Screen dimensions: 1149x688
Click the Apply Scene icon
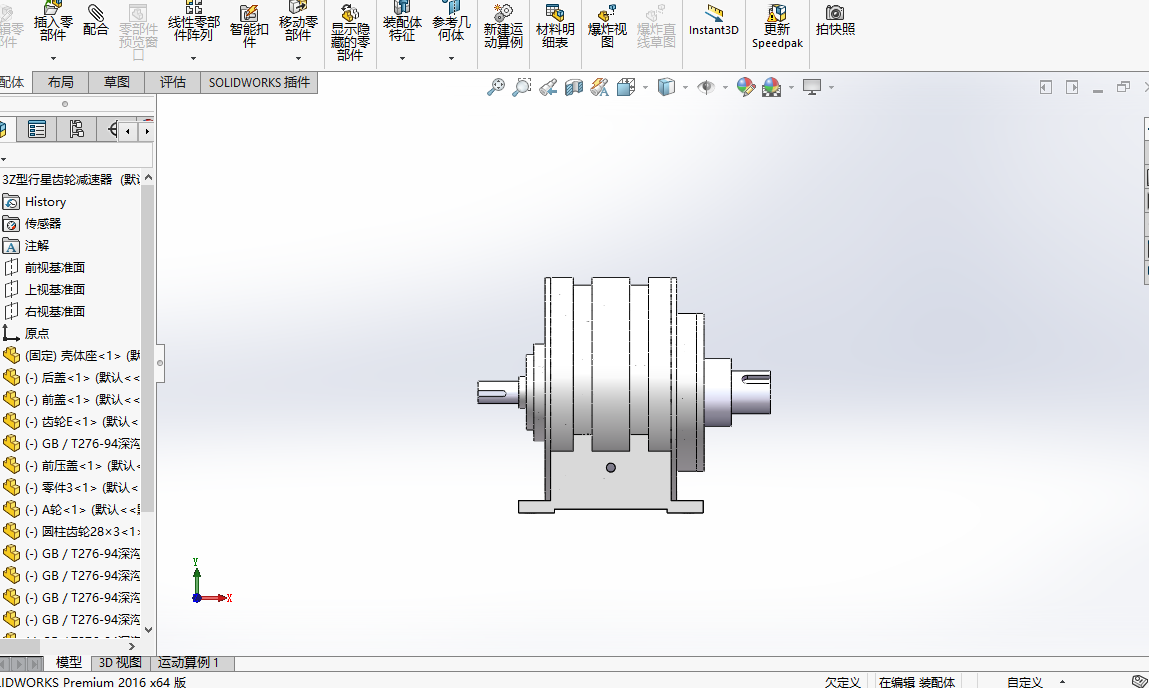click(x=771, y=87)
